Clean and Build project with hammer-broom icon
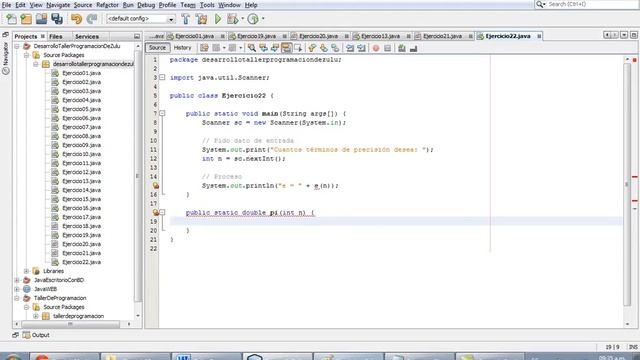 (201, 19)
